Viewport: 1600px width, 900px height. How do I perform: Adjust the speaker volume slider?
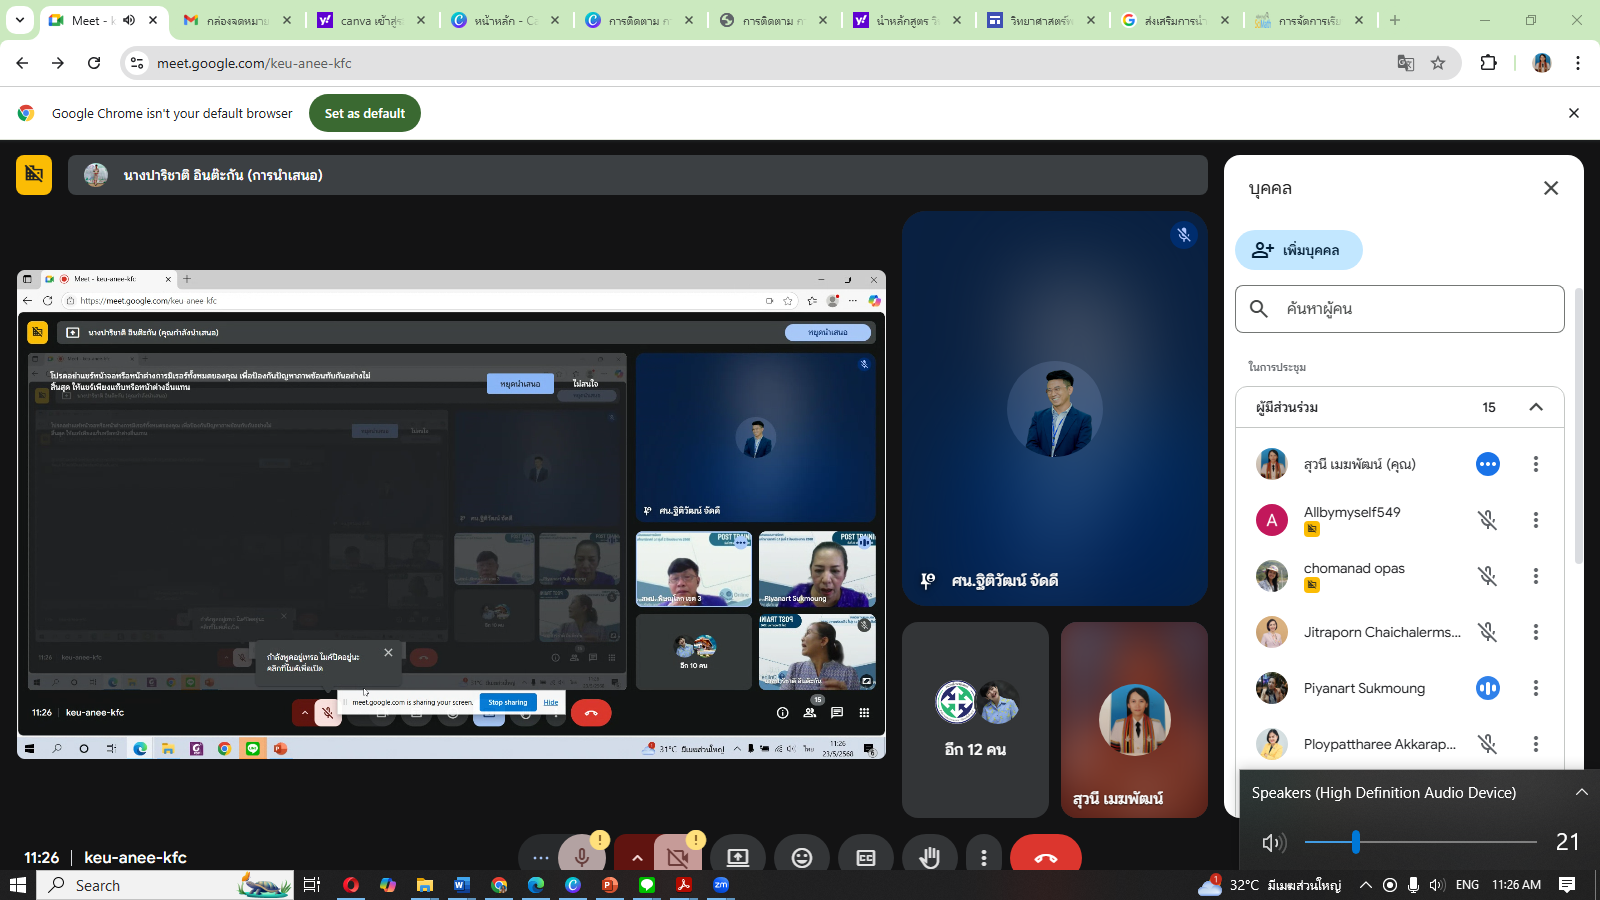[1356, 842]
